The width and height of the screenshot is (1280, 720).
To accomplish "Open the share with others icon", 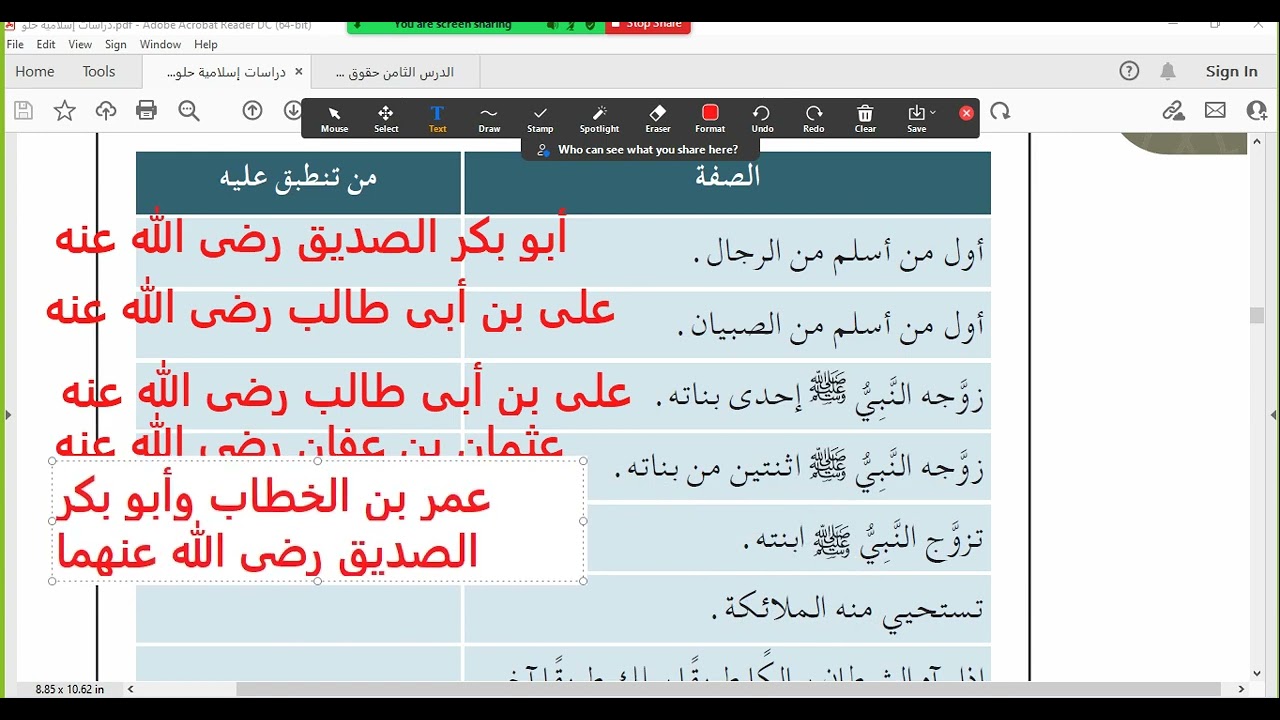I will click(1257, 111).
